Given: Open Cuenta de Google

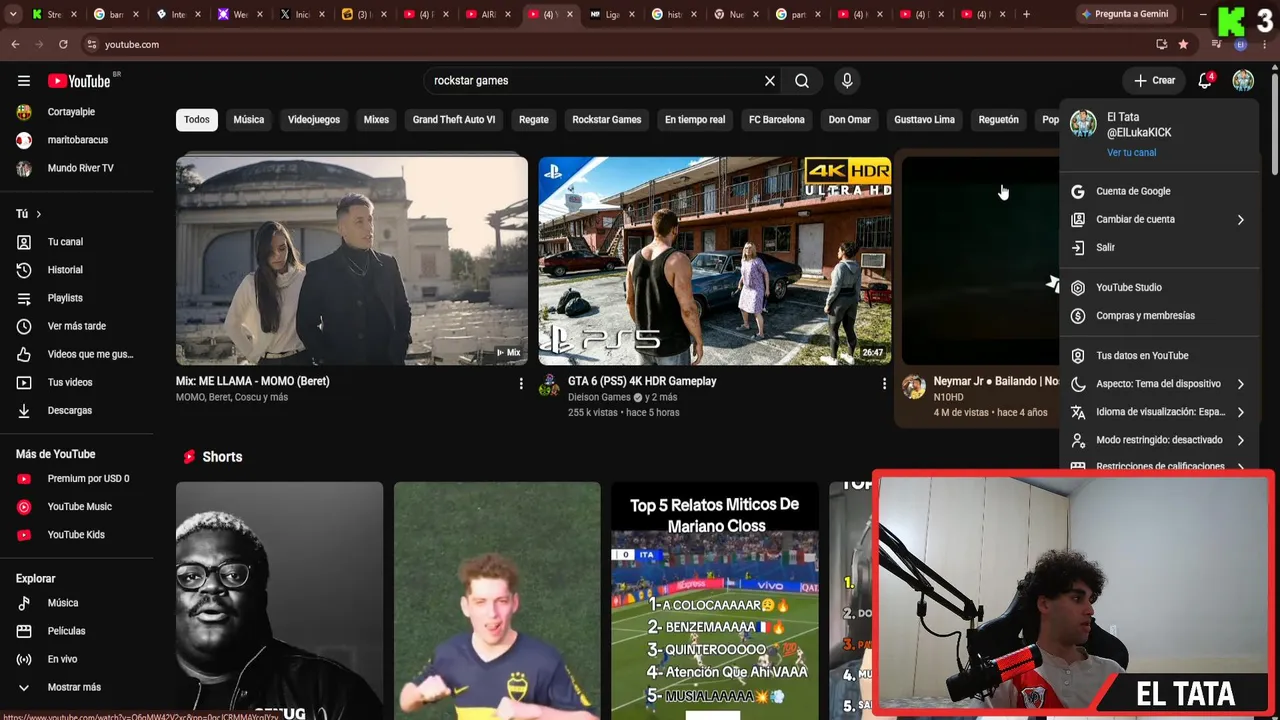Looking at the screenshot, I should [1160, 191].
